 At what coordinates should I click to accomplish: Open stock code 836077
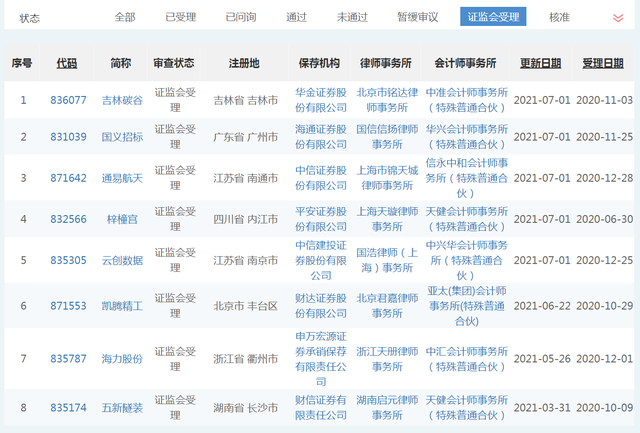[x=68, y=100]
